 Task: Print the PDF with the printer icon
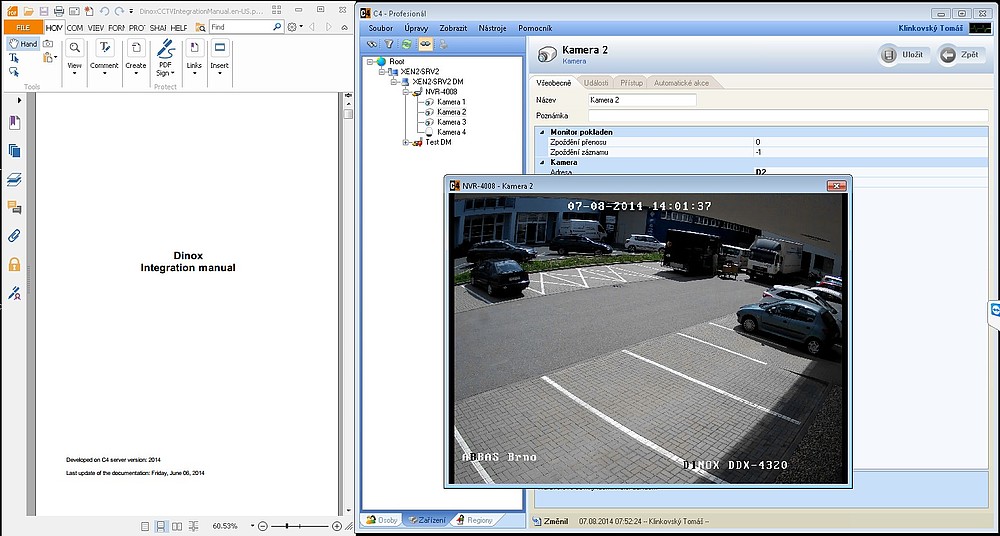[59, 11]
